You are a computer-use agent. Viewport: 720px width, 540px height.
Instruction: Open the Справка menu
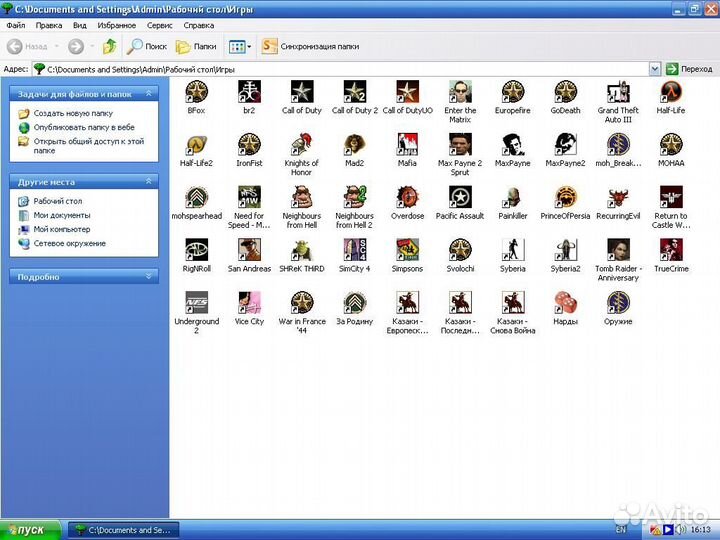tap(199, 25)
